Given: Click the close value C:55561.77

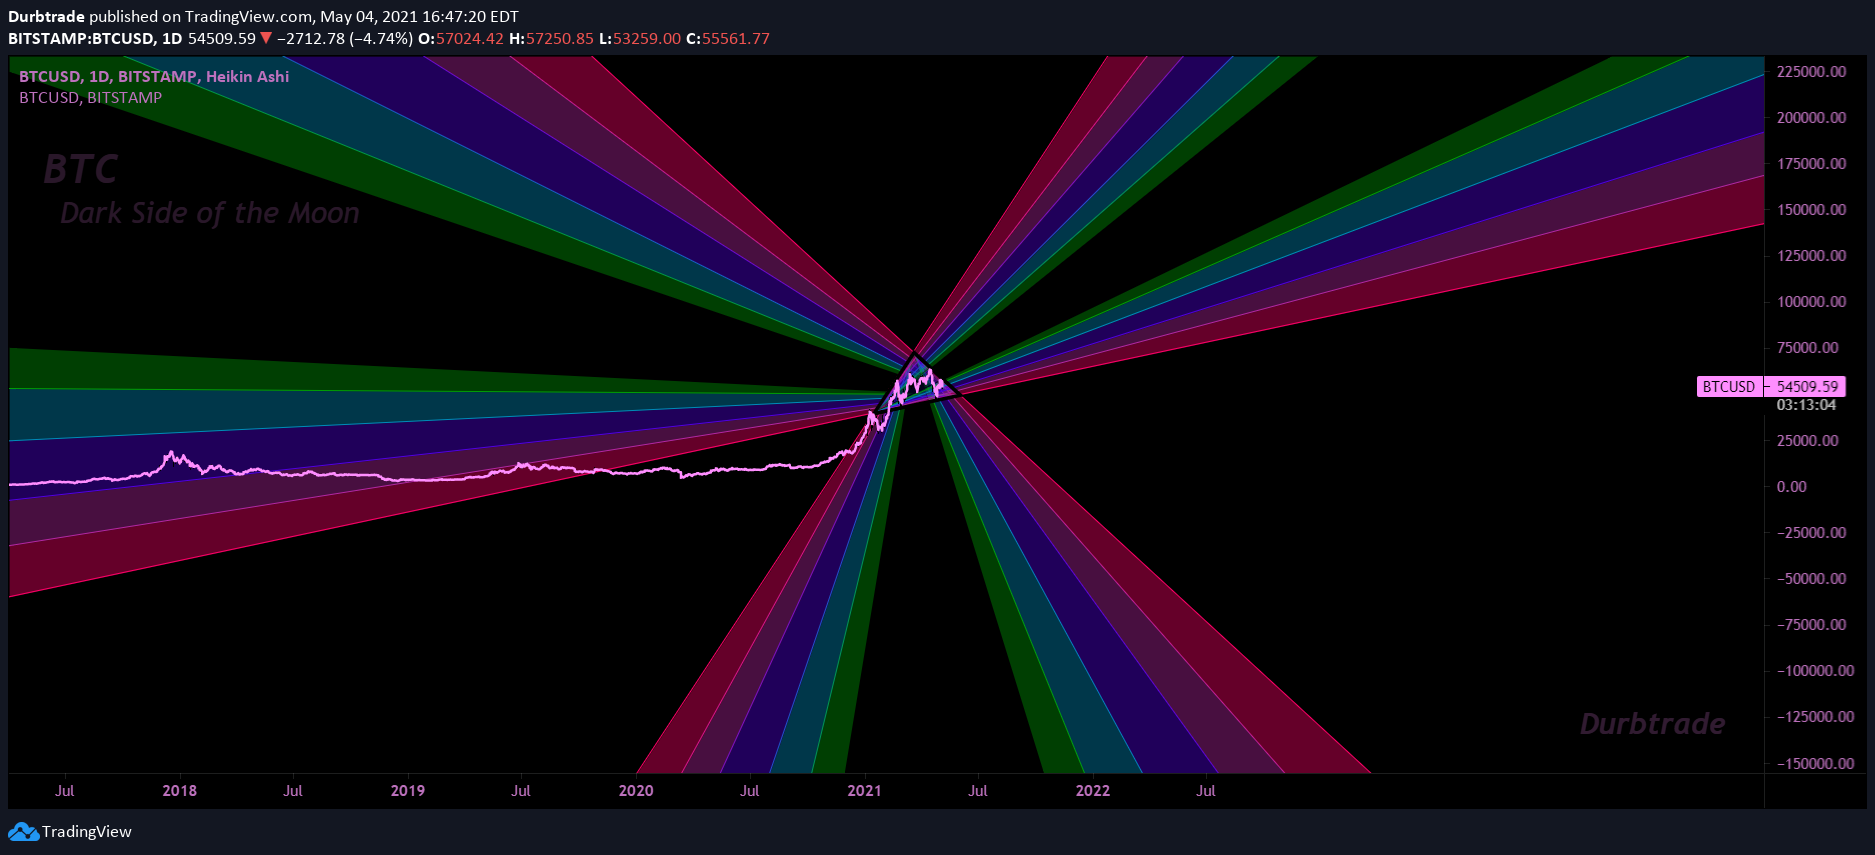Looking at the screenshot, I should [x=728, y=38].
